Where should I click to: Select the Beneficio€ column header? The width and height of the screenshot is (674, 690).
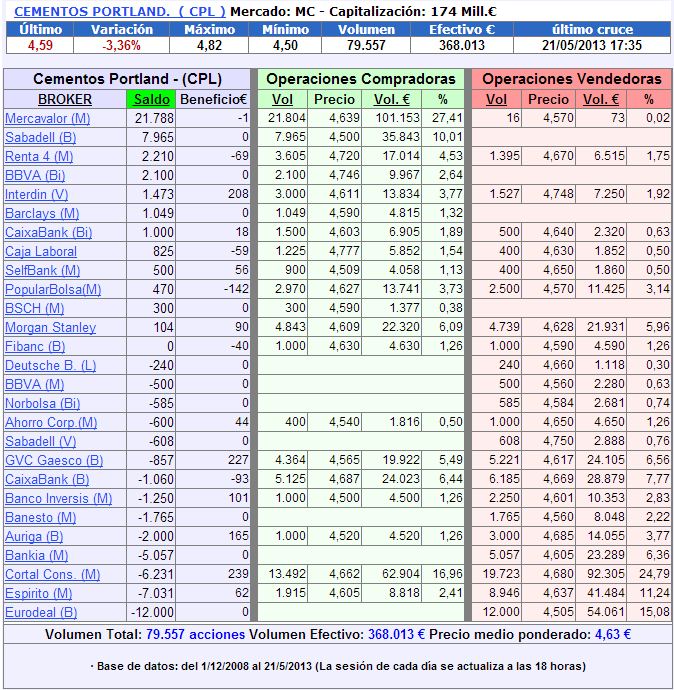point(213,99)
